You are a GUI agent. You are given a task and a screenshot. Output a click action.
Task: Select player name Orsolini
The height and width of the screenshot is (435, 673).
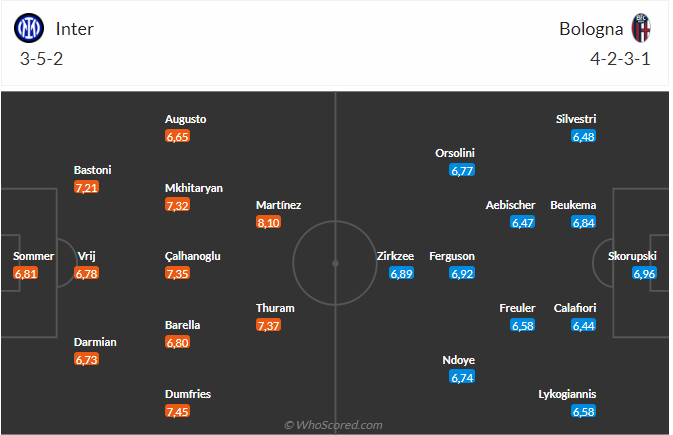pos(455,153)
